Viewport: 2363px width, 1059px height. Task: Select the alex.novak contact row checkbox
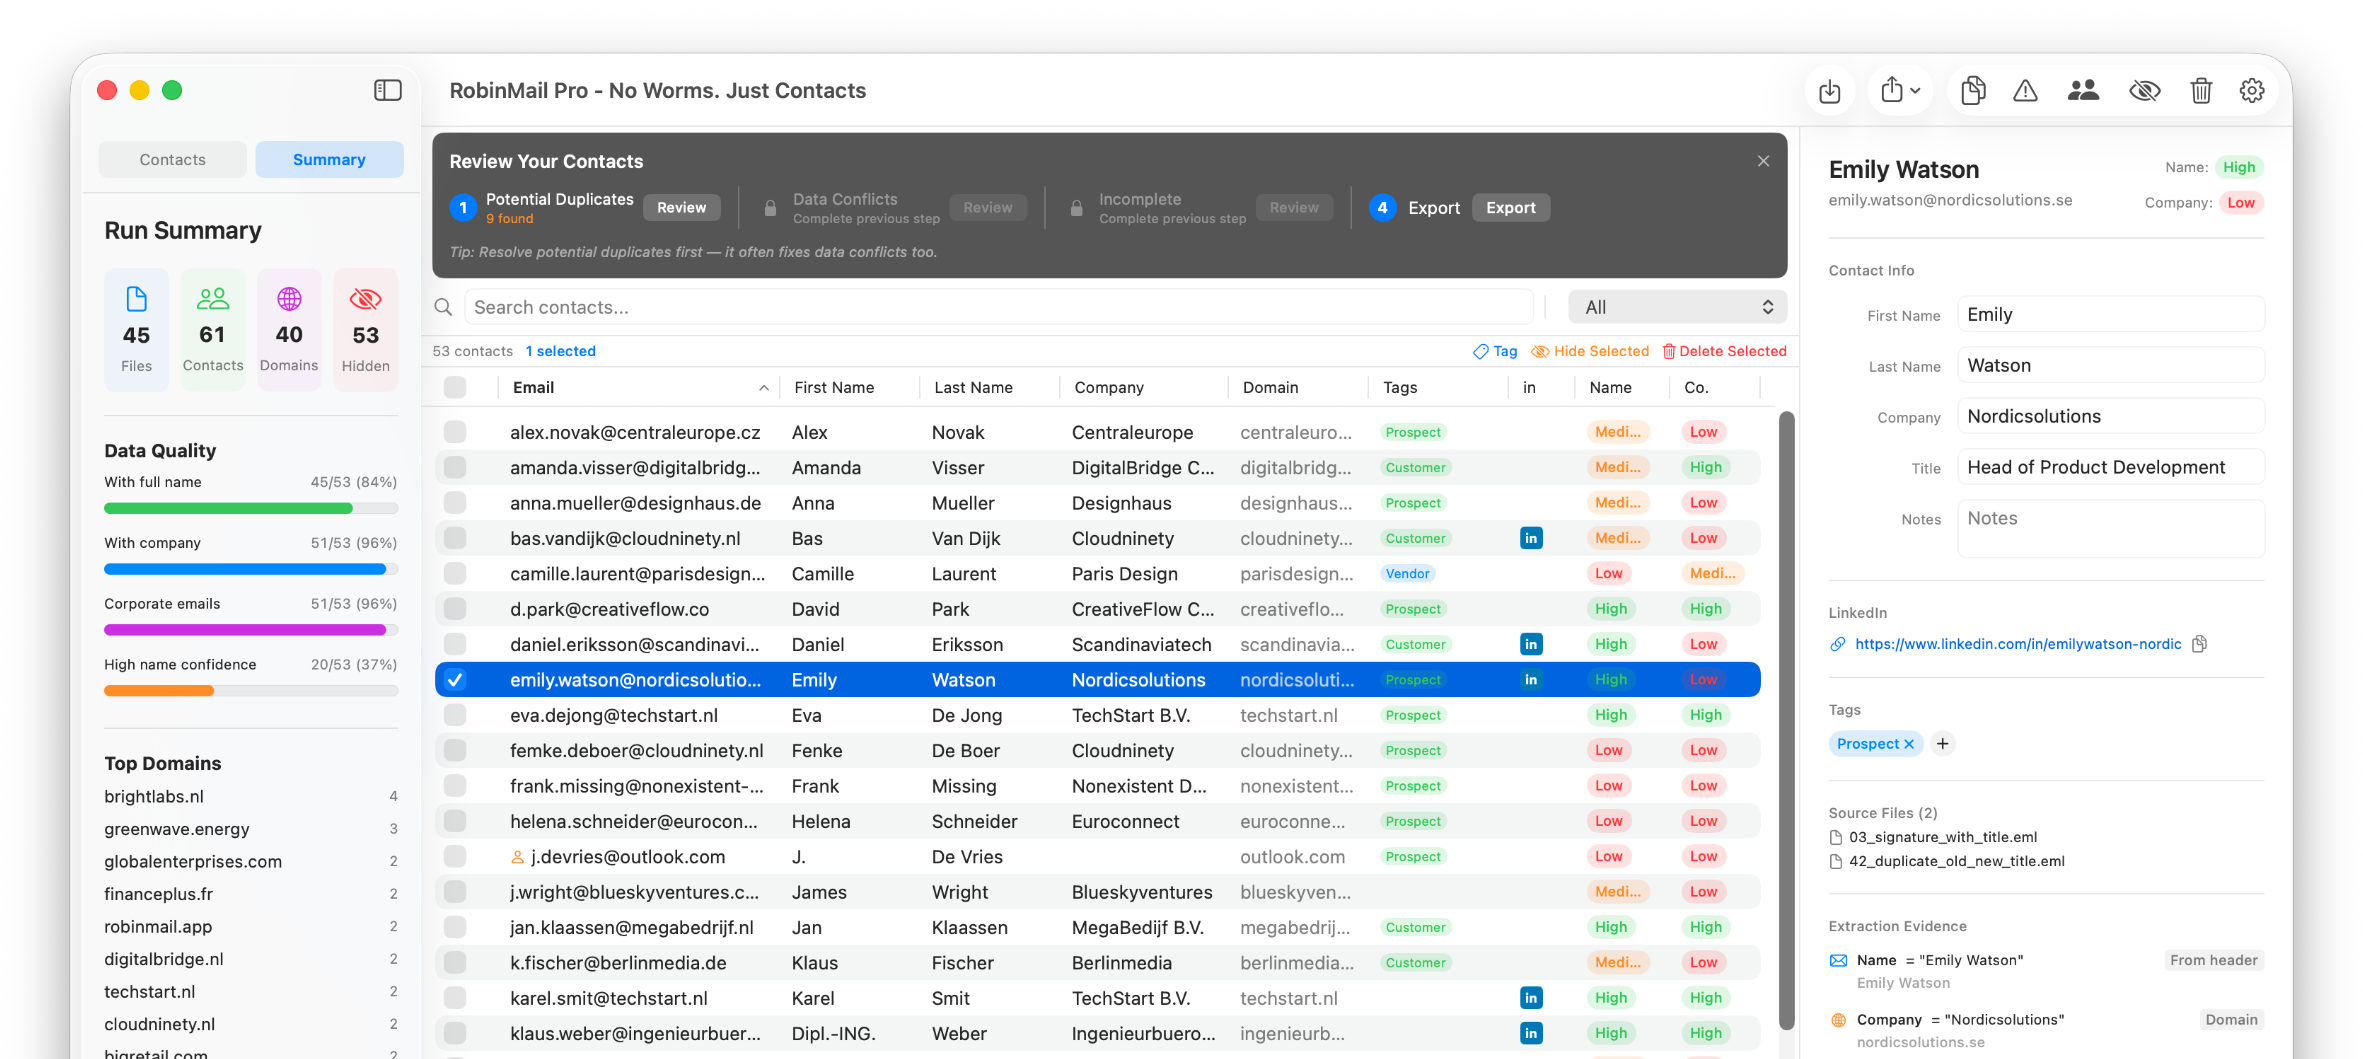(x=455, y=432)
